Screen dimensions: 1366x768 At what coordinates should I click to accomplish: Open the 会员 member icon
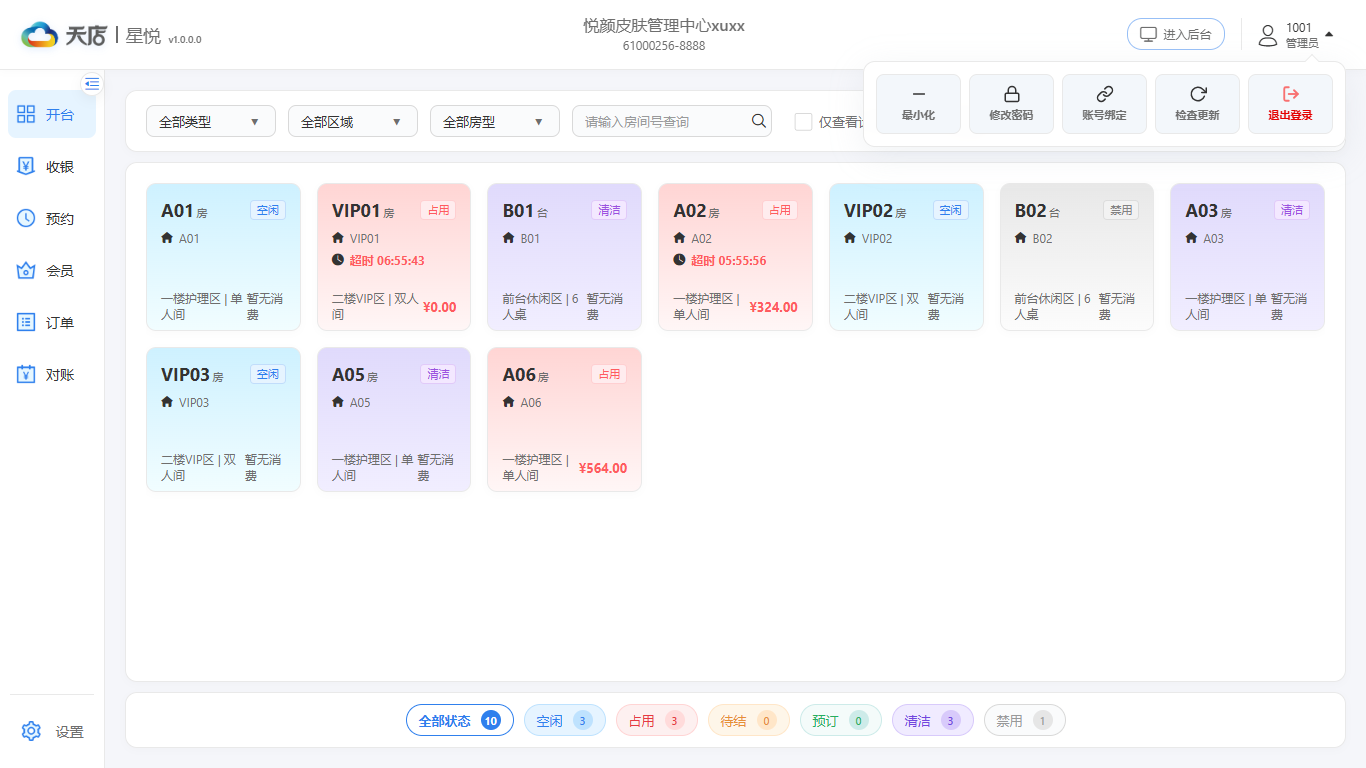26,270
